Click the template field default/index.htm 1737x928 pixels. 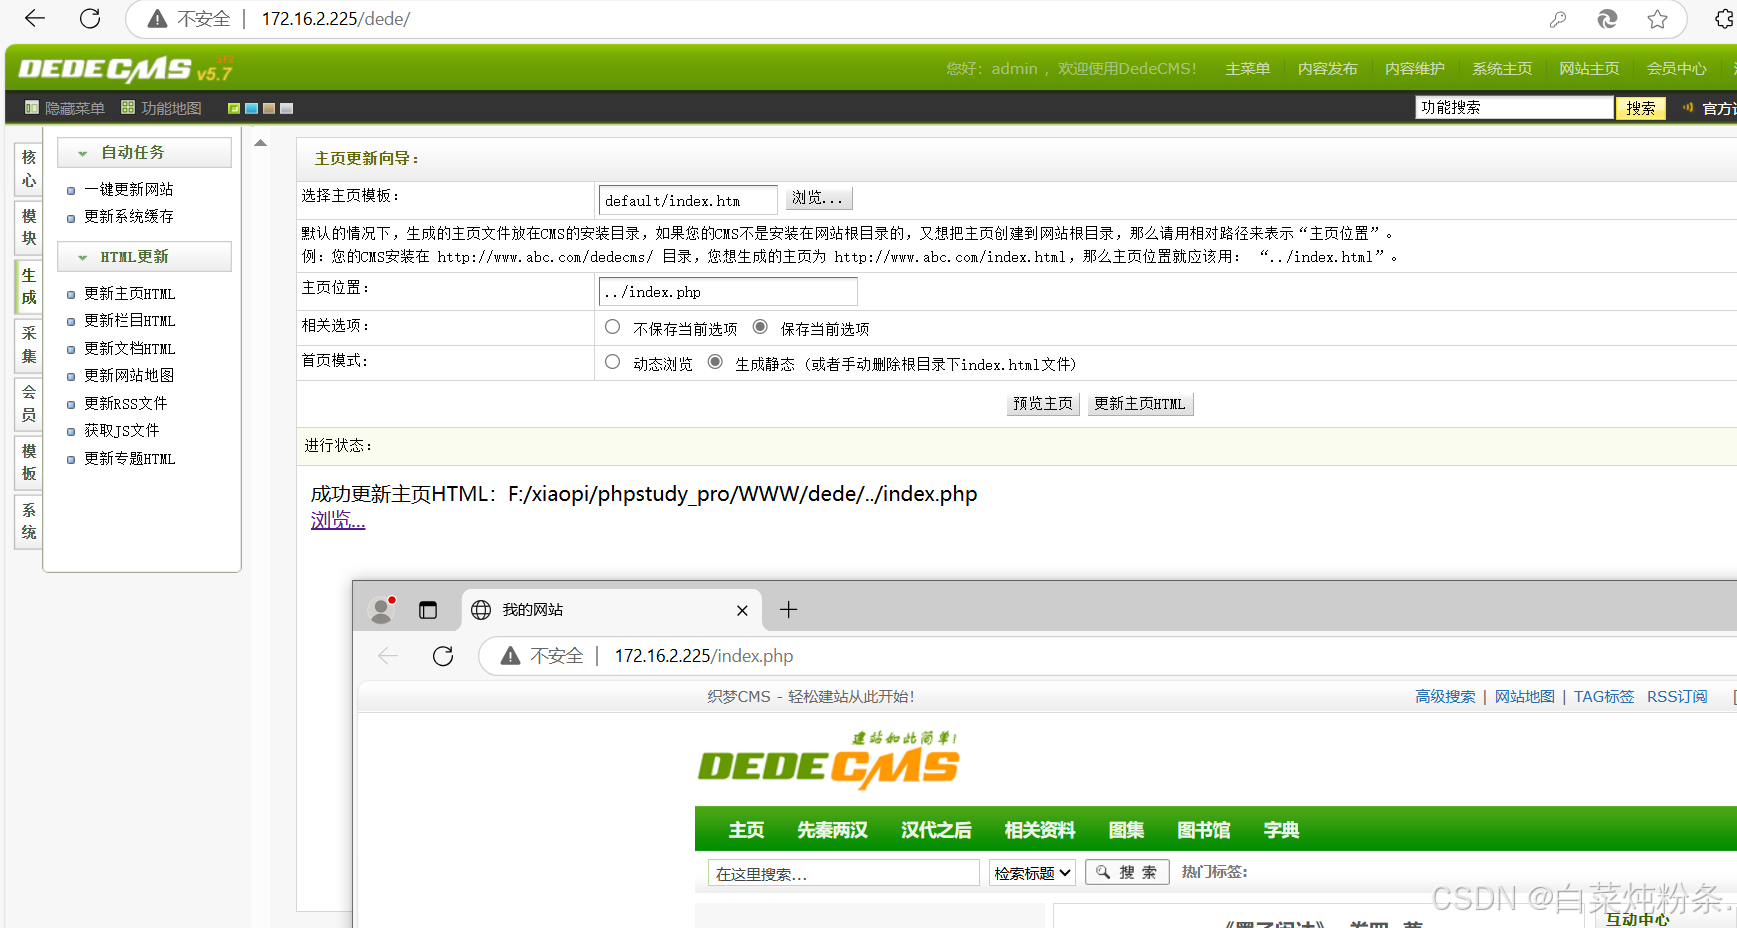(688, 200)
